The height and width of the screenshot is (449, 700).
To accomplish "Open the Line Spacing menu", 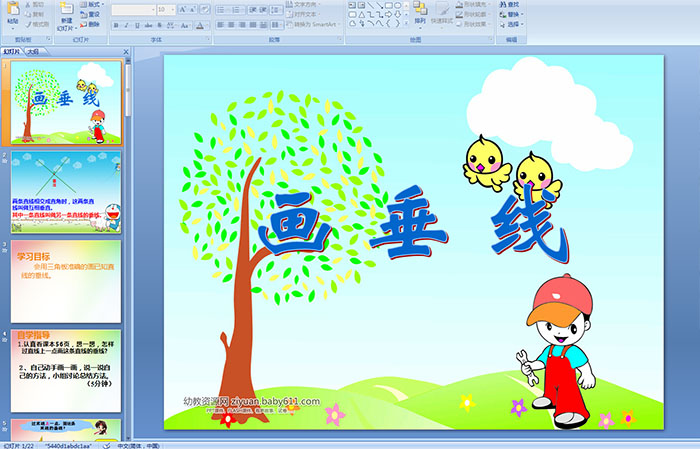I will pyautogui.click(x=276, y=10).
